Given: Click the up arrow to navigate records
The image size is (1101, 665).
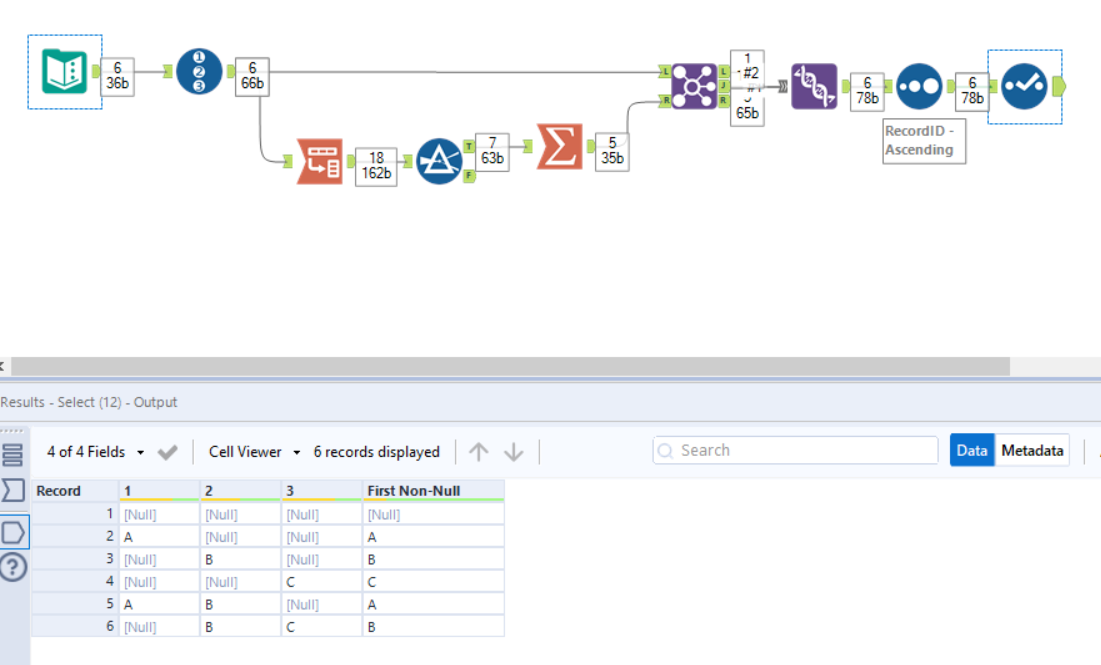Looking at the screenshot, I should pyautogui.click(x=478, y=452).
